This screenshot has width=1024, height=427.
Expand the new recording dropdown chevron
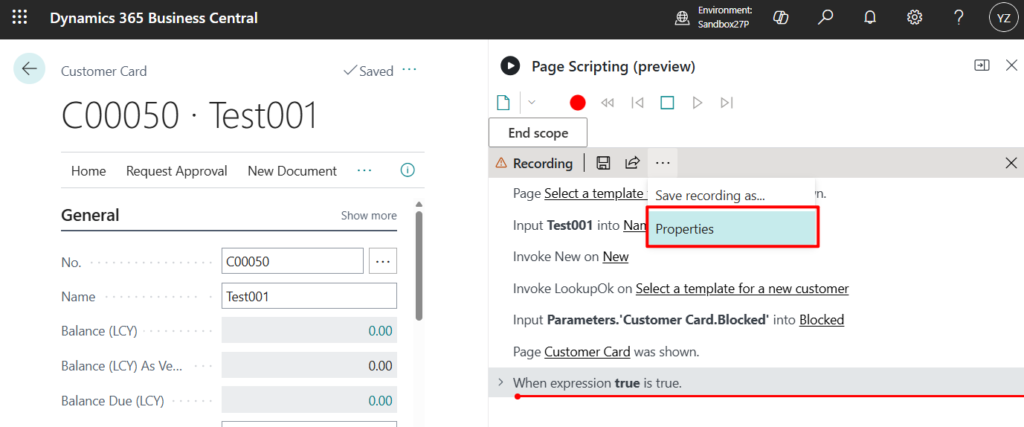pos(532,102)
